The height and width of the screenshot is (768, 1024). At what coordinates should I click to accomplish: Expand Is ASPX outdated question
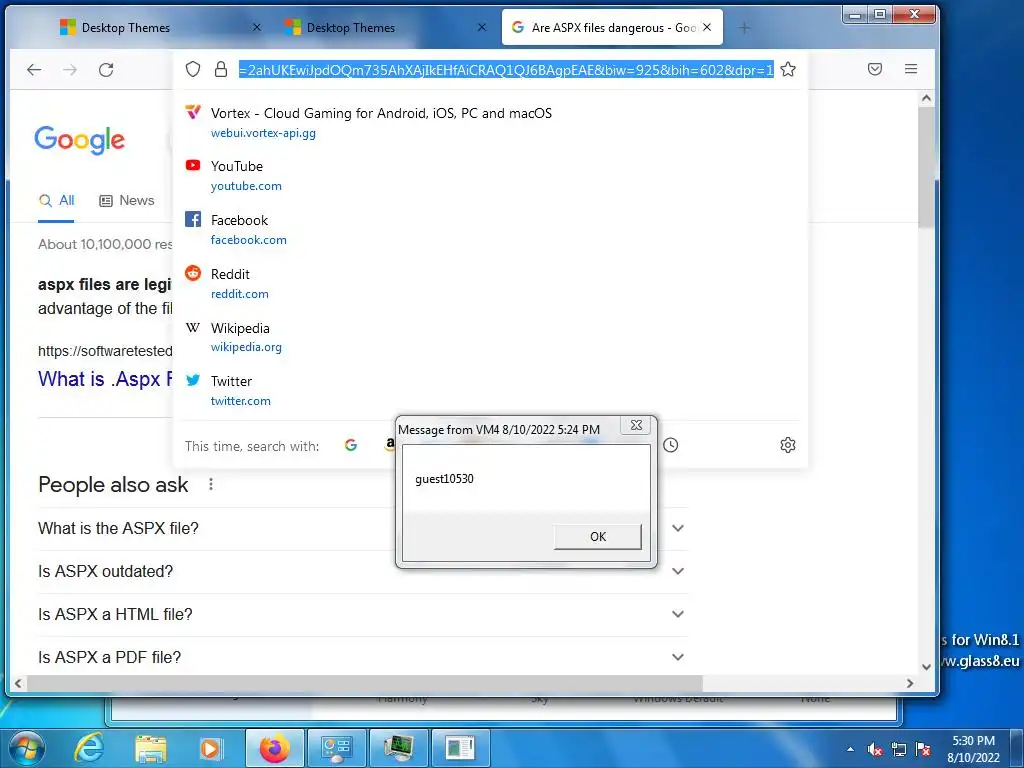(362, 571)
